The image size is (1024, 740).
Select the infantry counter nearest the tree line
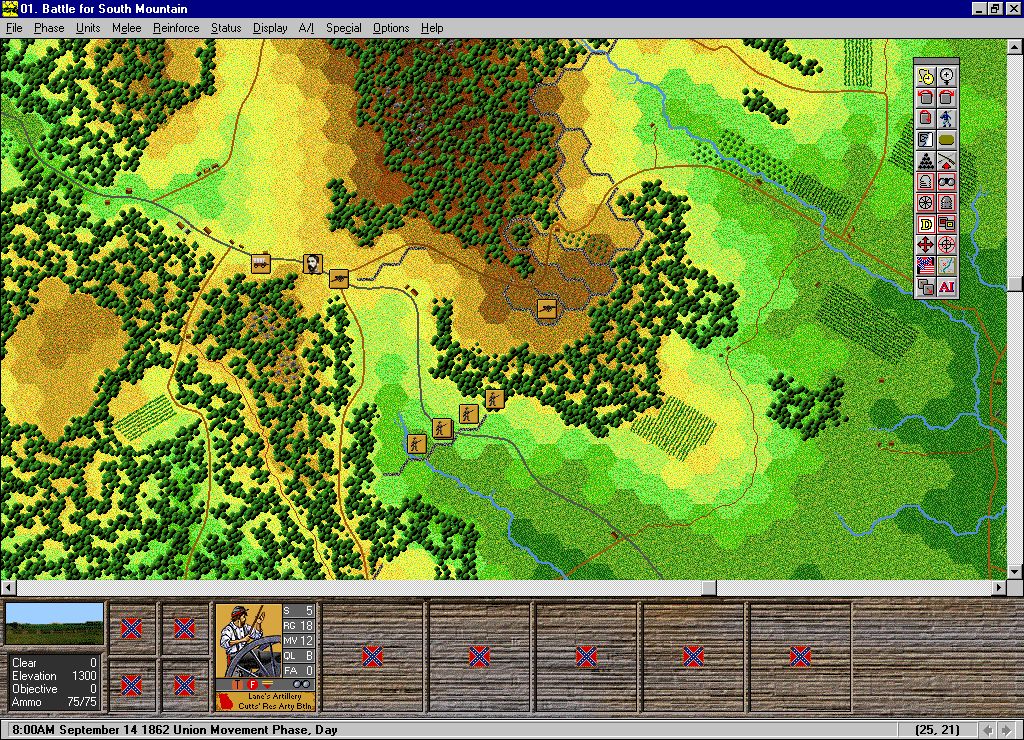coord(495,398)
